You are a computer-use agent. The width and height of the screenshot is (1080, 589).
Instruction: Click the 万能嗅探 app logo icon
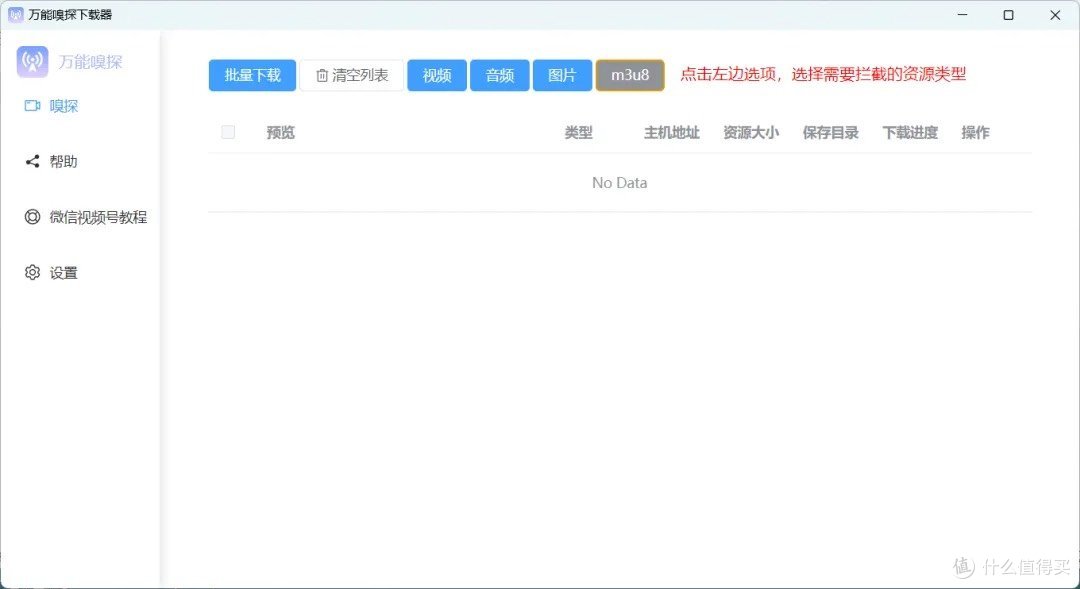click(32, 62)
